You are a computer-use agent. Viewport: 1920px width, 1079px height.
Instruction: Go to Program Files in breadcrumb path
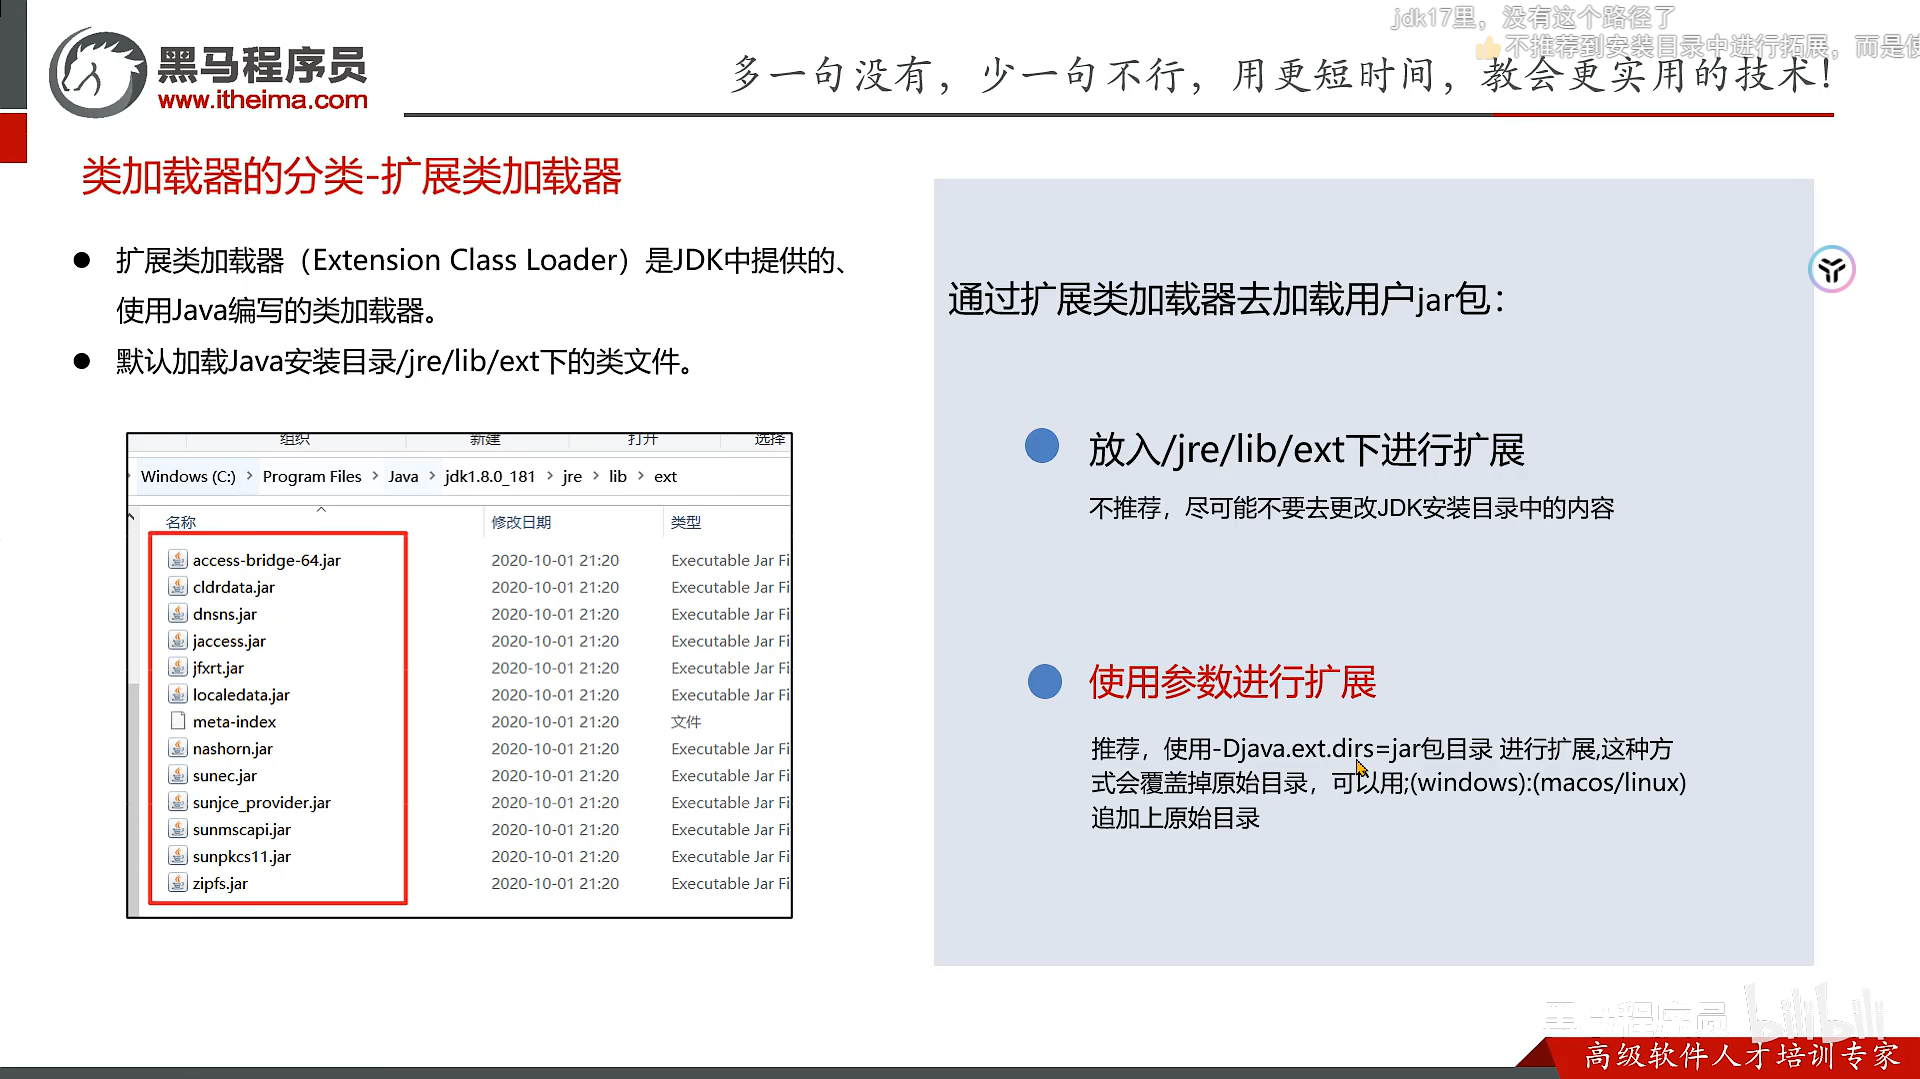312,476
